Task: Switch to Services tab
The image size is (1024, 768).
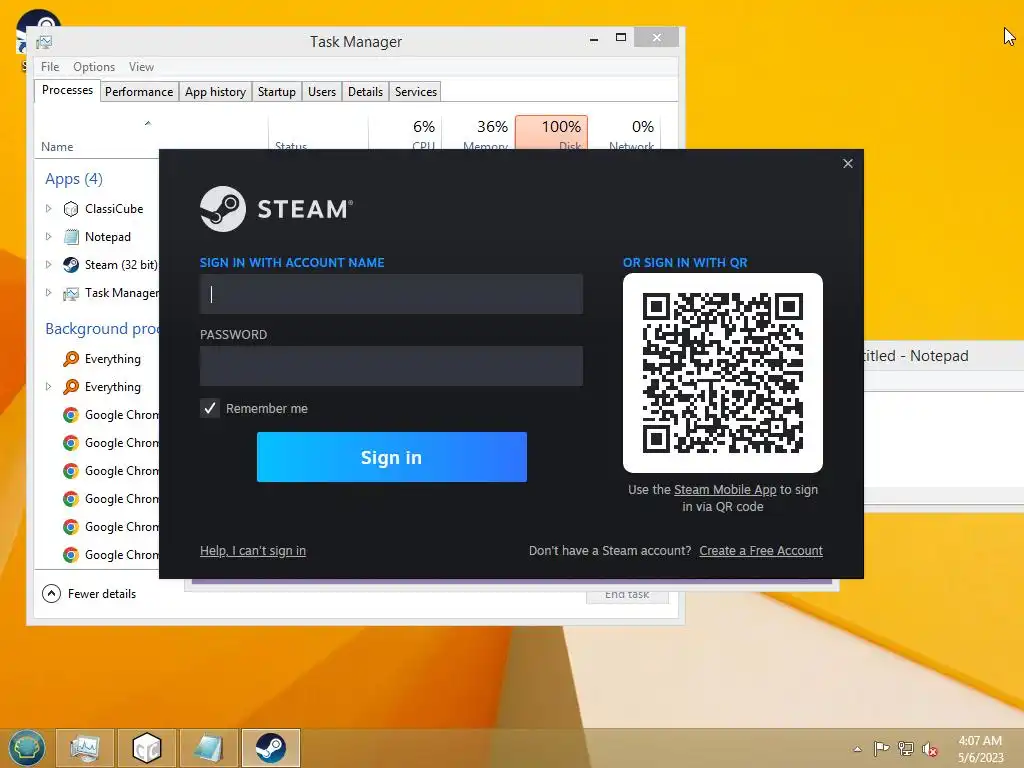Action: click(415, 92)
